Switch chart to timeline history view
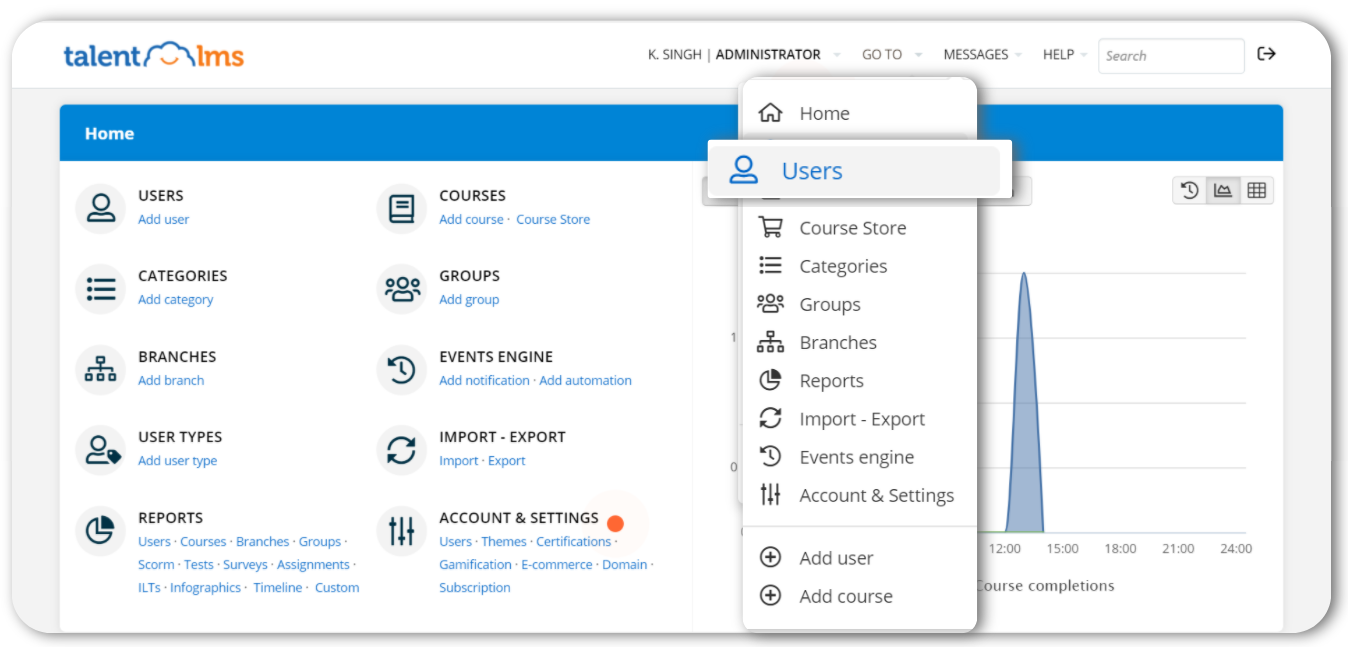The image size is (1348, 647). 1190,190
